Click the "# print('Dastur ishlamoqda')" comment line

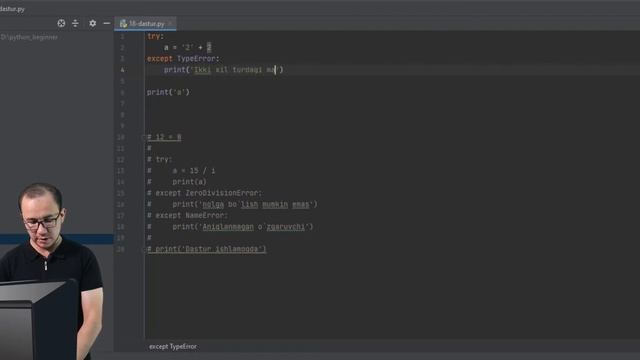(x=207, y=249)
